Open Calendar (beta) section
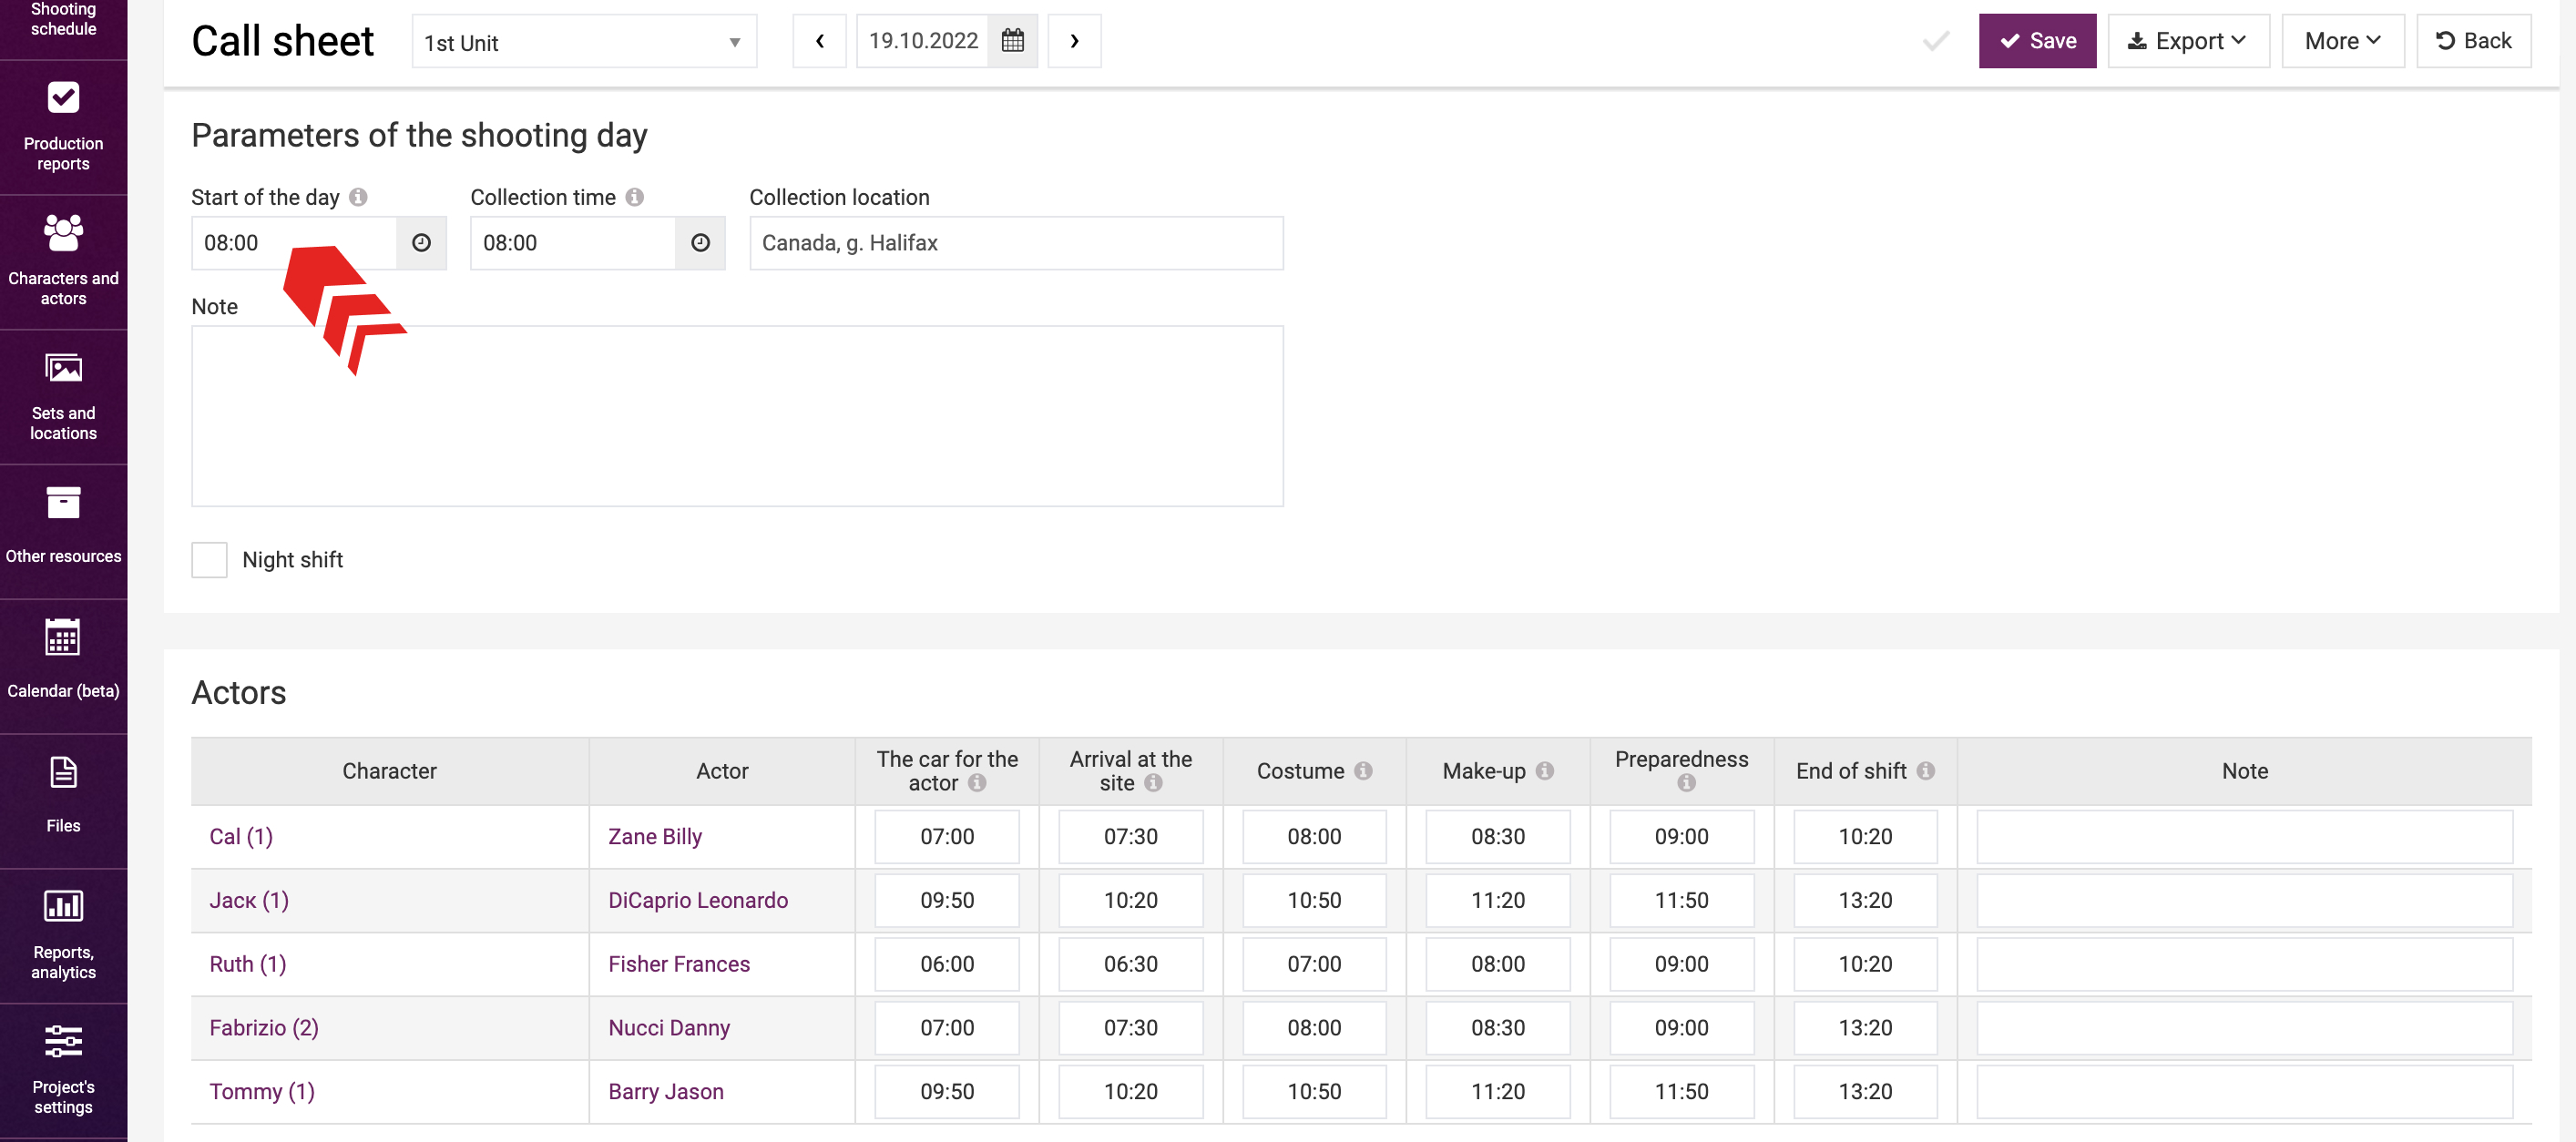The image size is (2576, 1142). (63, 666)
